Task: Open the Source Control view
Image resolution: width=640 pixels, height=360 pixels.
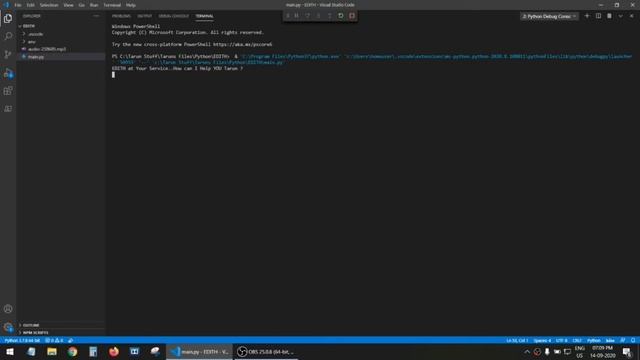Action: 8,54
